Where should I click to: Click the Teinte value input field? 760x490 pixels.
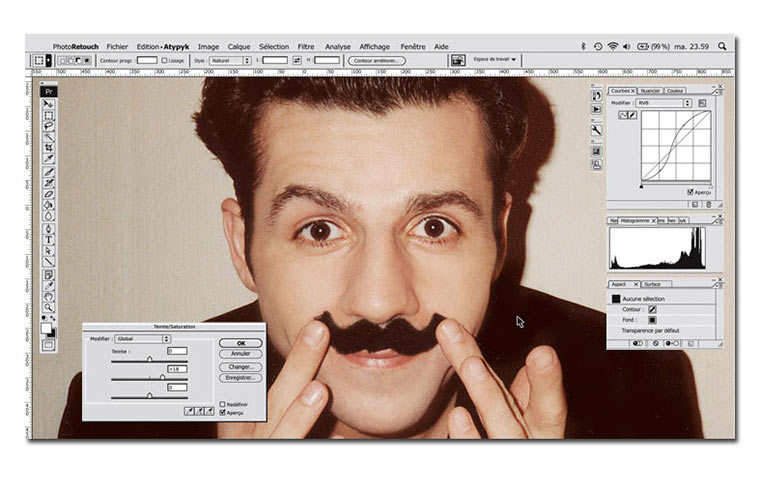[177, 351]
